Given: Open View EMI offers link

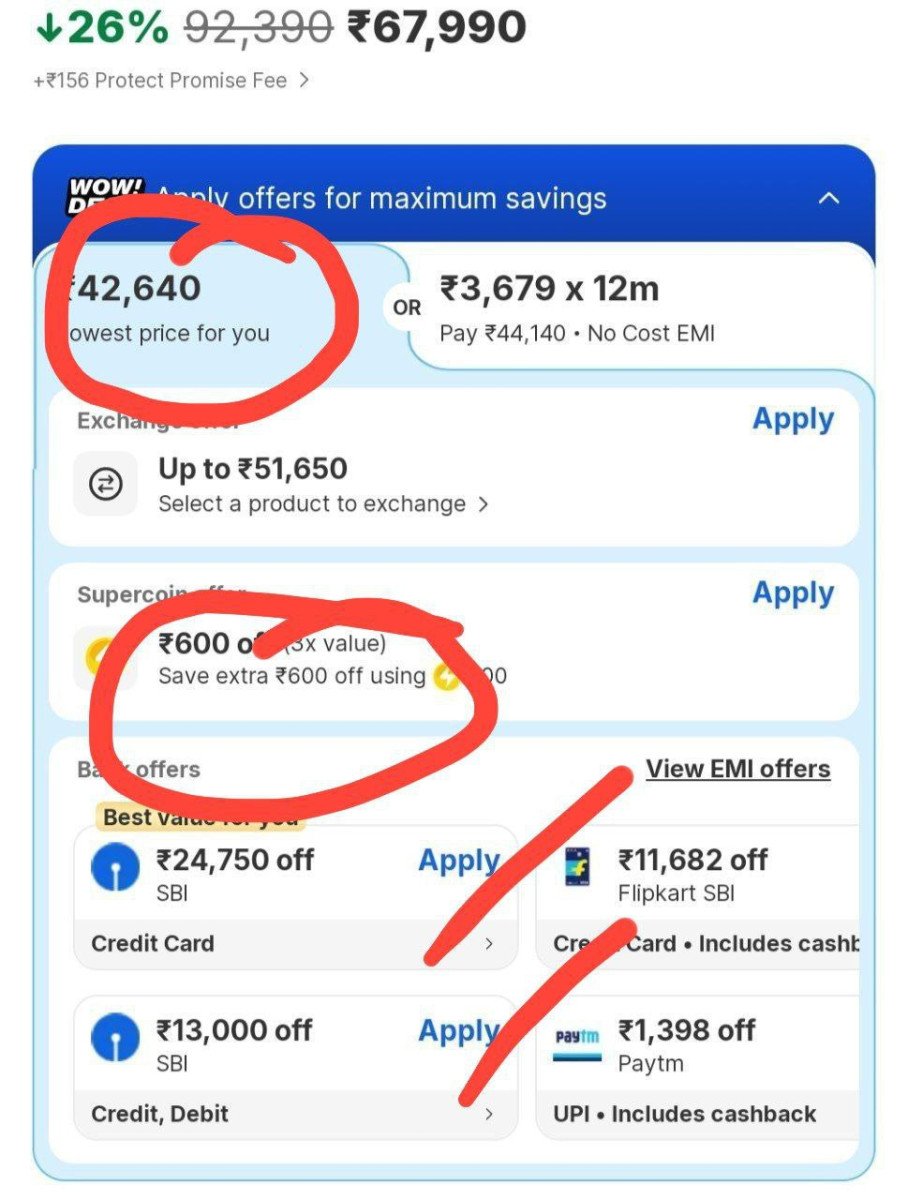Looking at the screenshot, I should [x=737, y=769].
